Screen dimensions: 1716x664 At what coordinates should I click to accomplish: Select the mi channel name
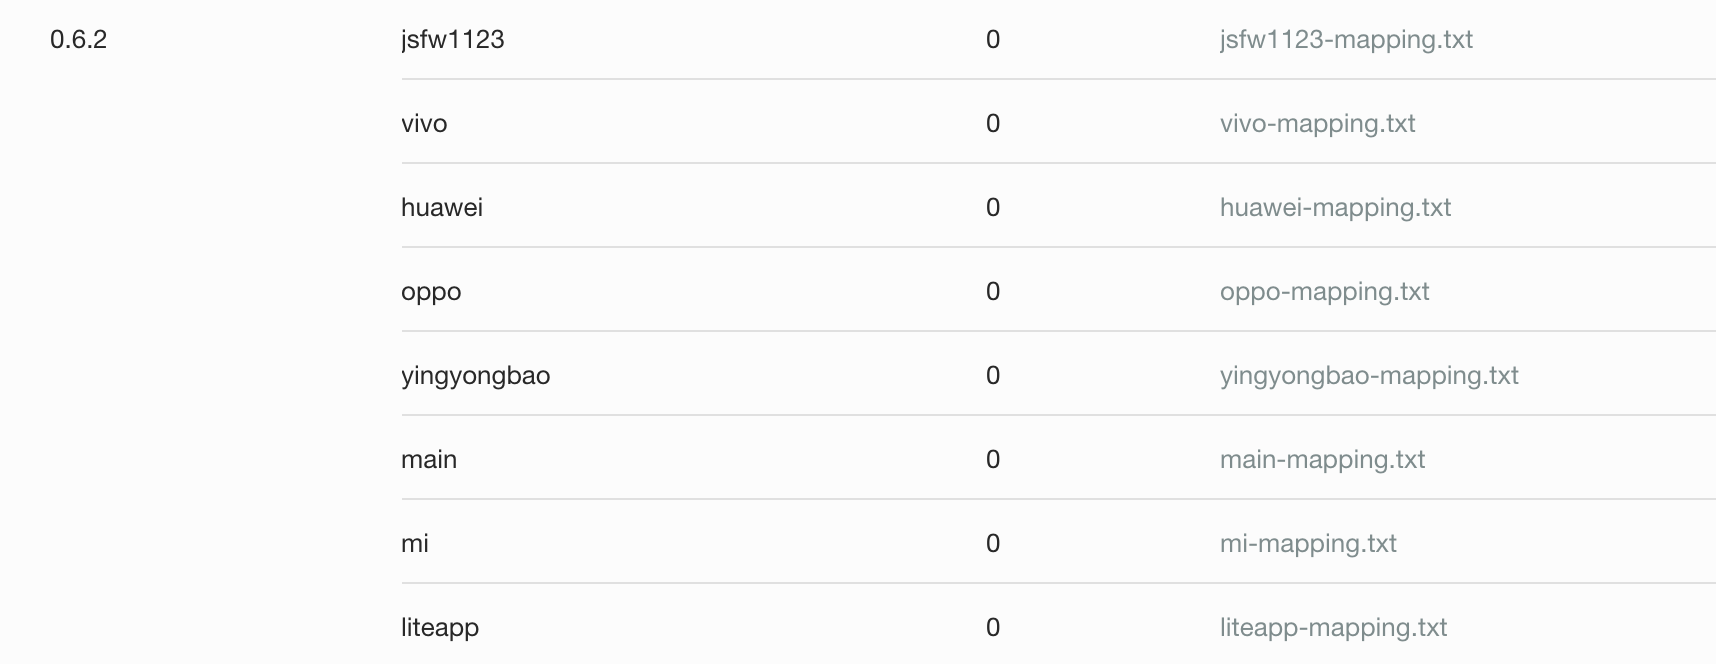[415, 544]
